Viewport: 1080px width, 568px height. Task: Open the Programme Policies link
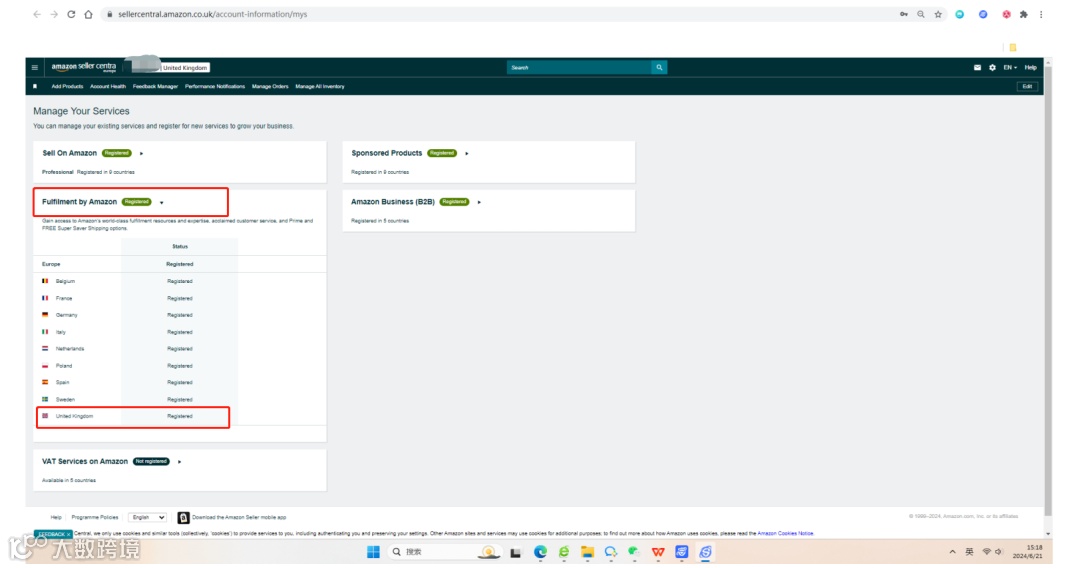(x=95, y=517)
